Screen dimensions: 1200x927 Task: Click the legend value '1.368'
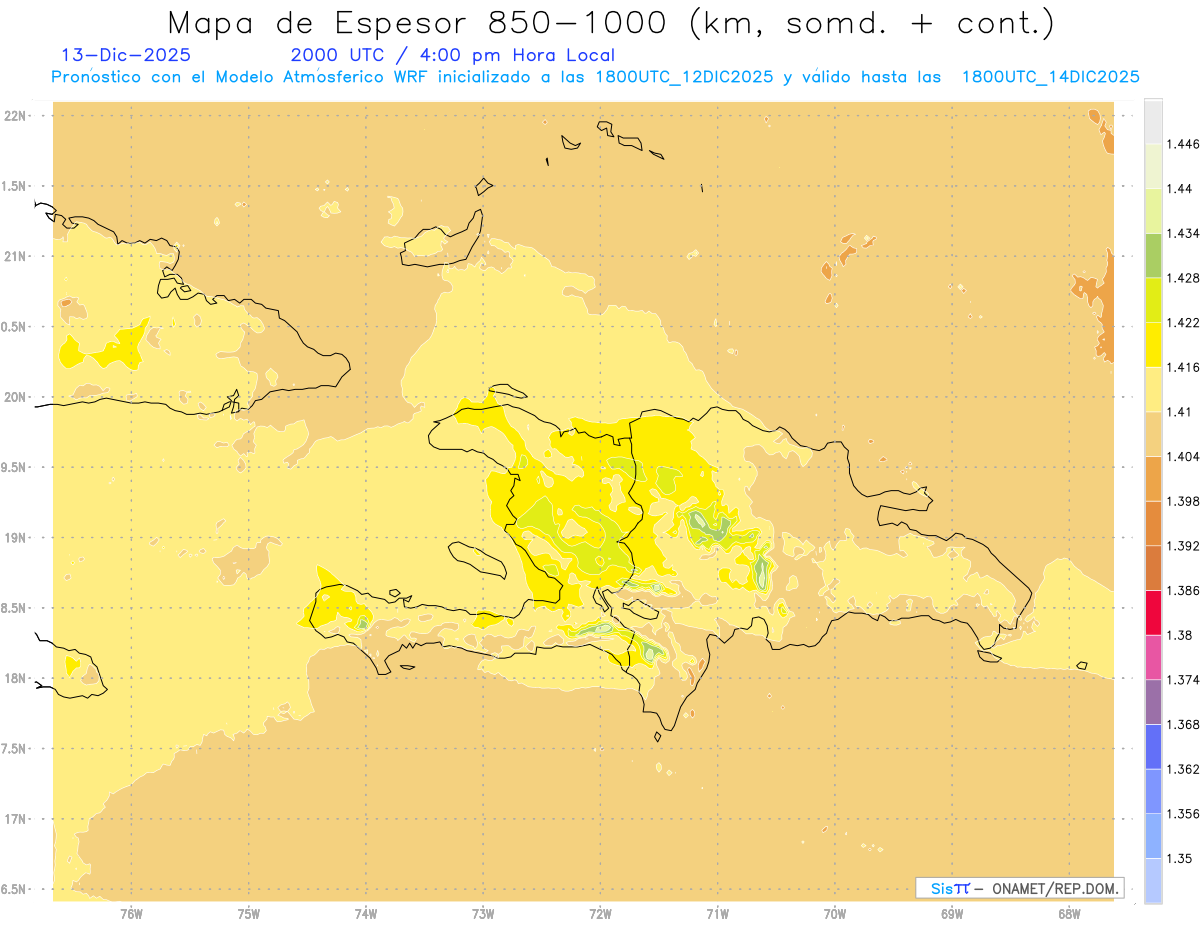(x=1182, y=724)
